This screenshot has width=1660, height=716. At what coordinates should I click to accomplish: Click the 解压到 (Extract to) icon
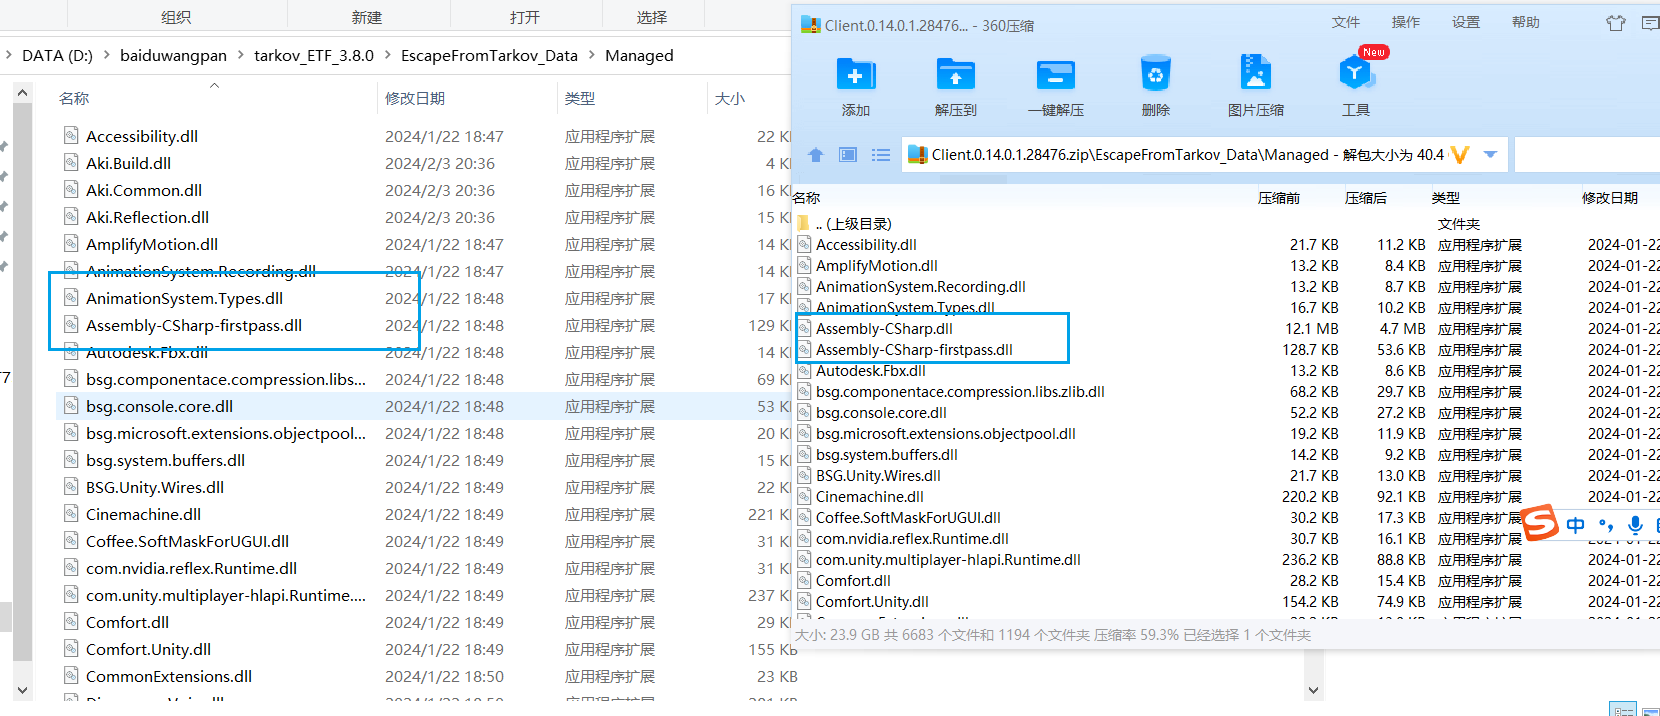(x=955, y=75)
